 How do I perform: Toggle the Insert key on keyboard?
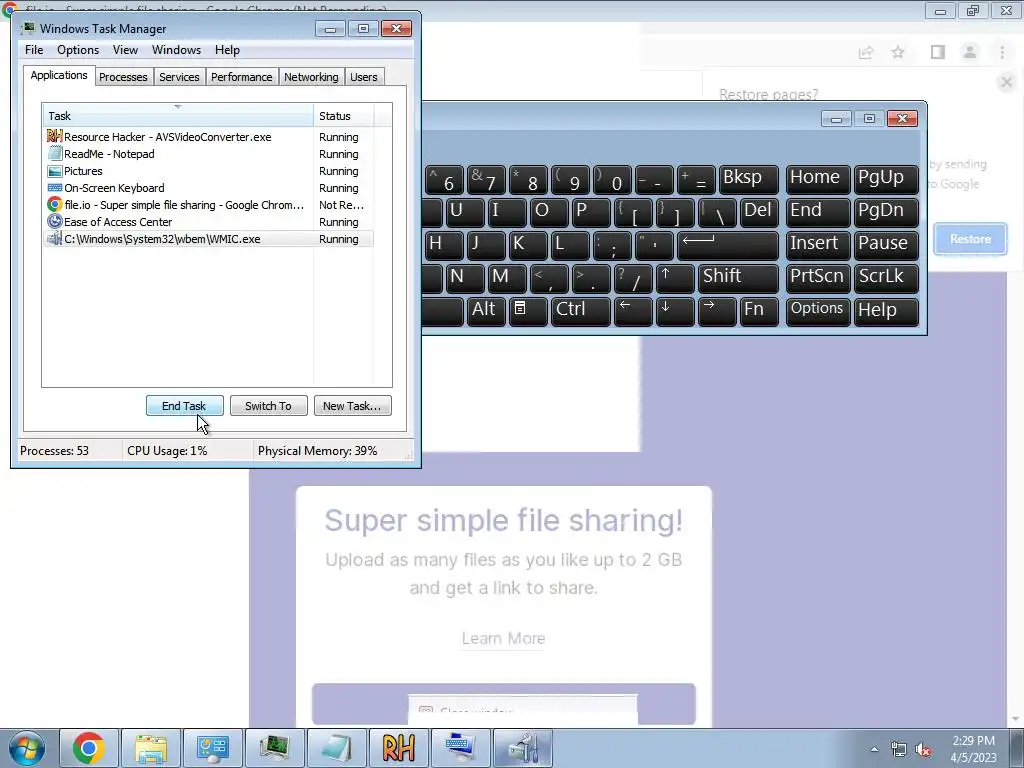click(818, 246)
